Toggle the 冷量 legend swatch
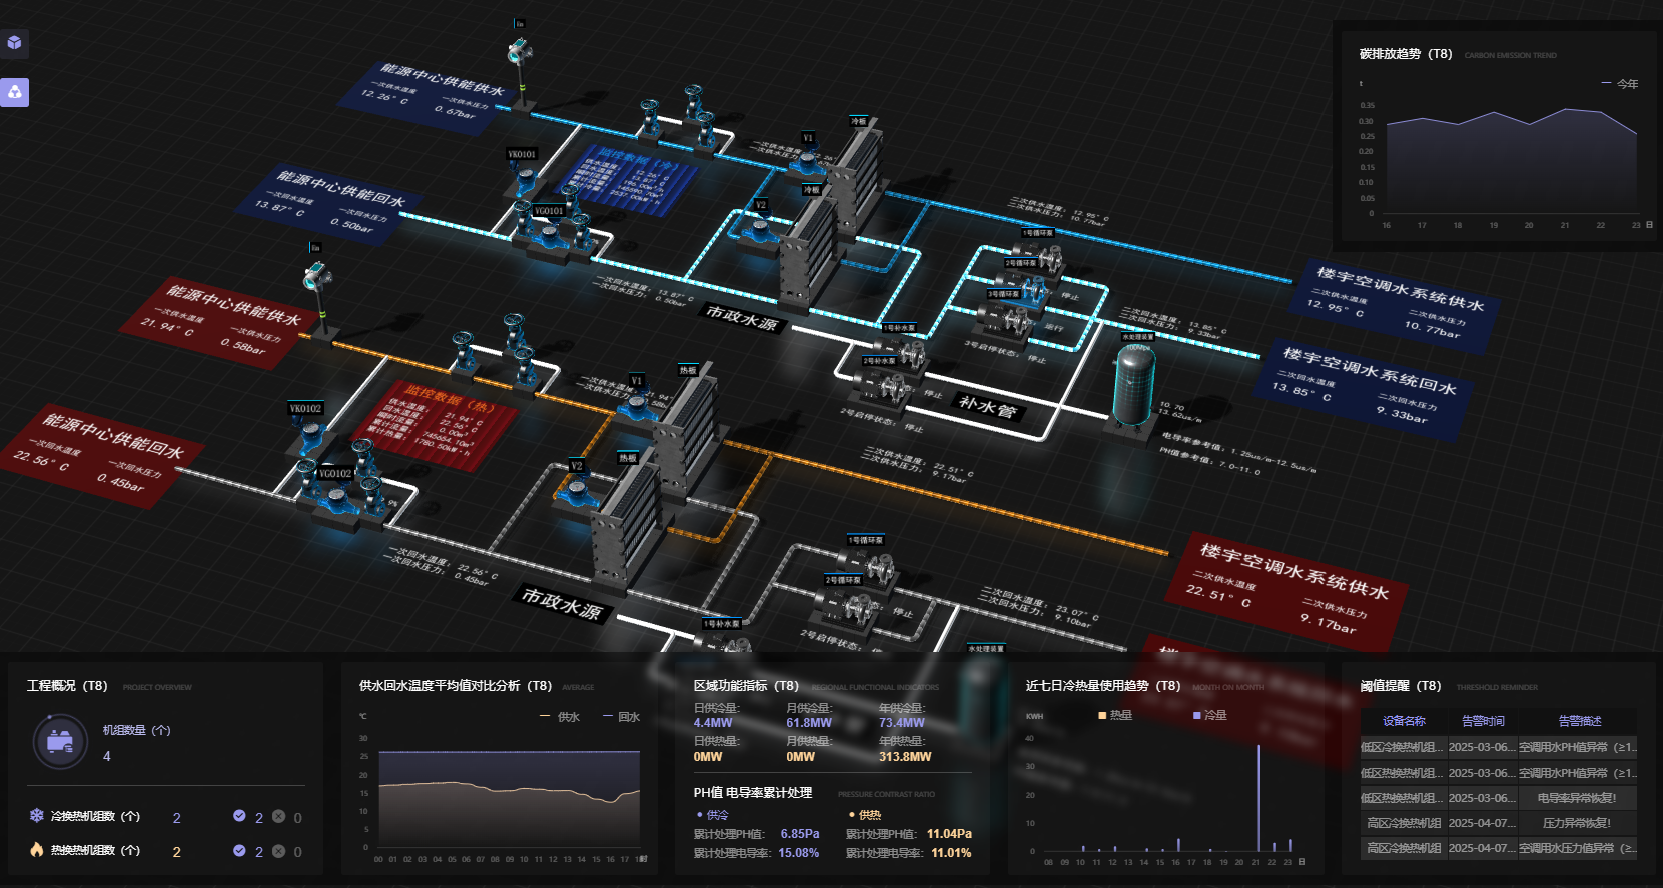This screenshot has width=1663, height=888. tap(1197, 715)
